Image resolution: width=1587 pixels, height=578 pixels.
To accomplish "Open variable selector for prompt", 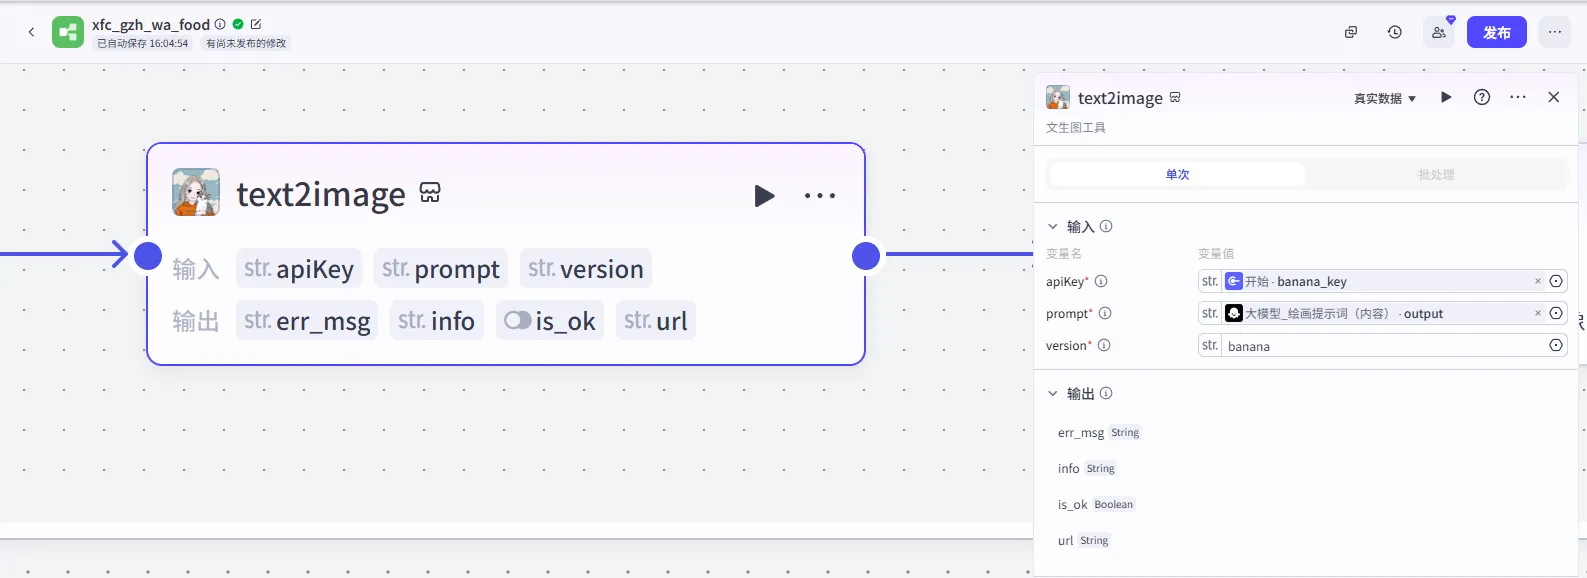I will click(1556, 313).
